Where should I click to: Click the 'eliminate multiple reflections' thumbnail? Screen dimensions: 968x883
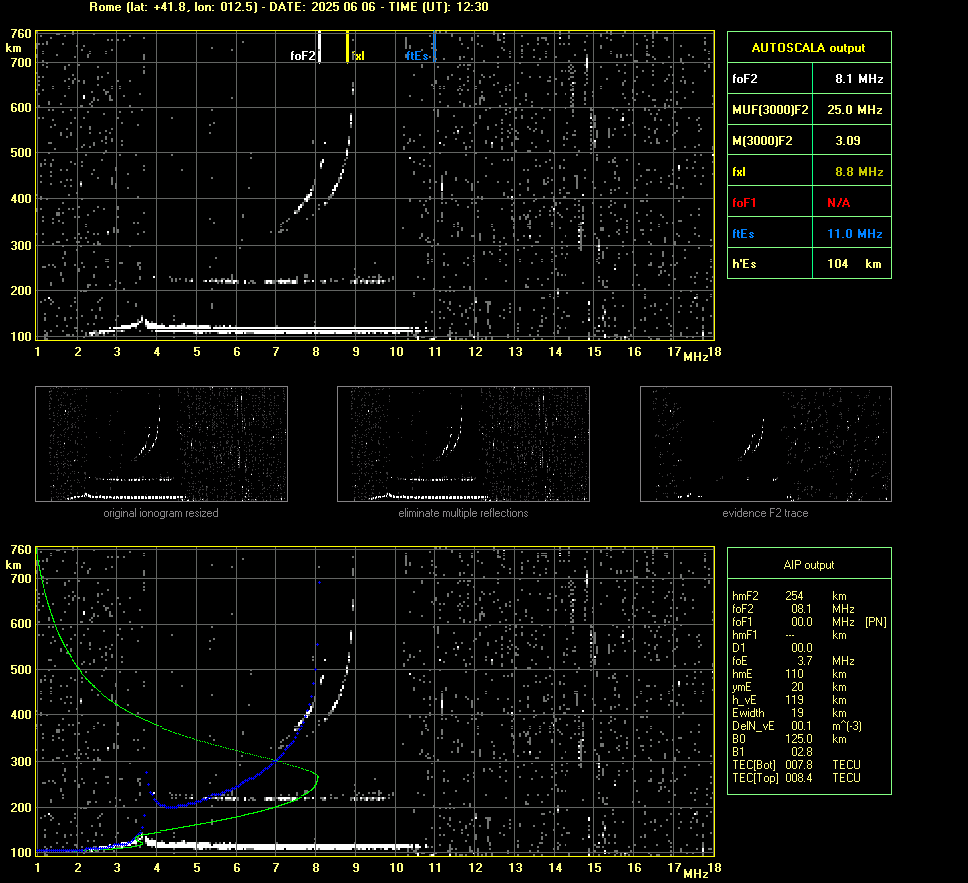463,444
